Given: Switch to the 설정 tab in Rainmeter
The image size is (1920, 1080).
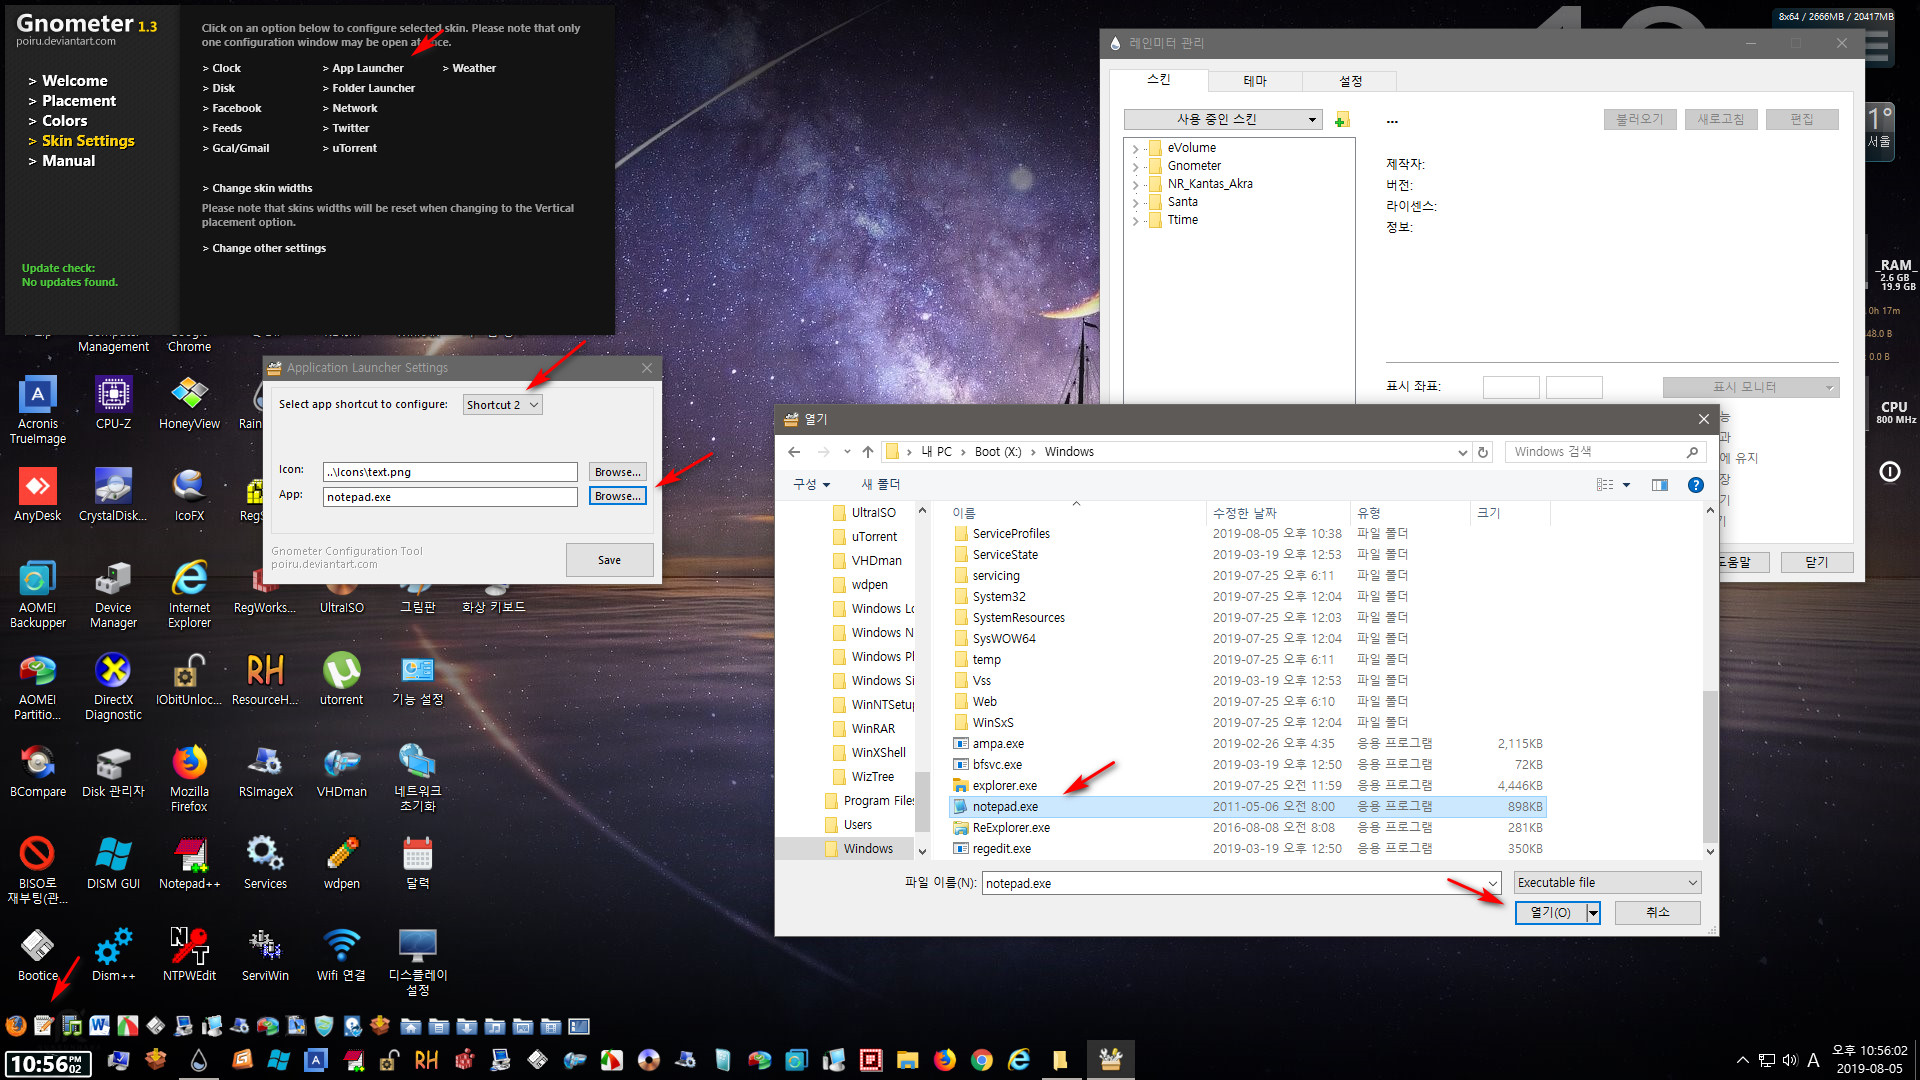Looking at the screenshot, I should click(1350, 81).
